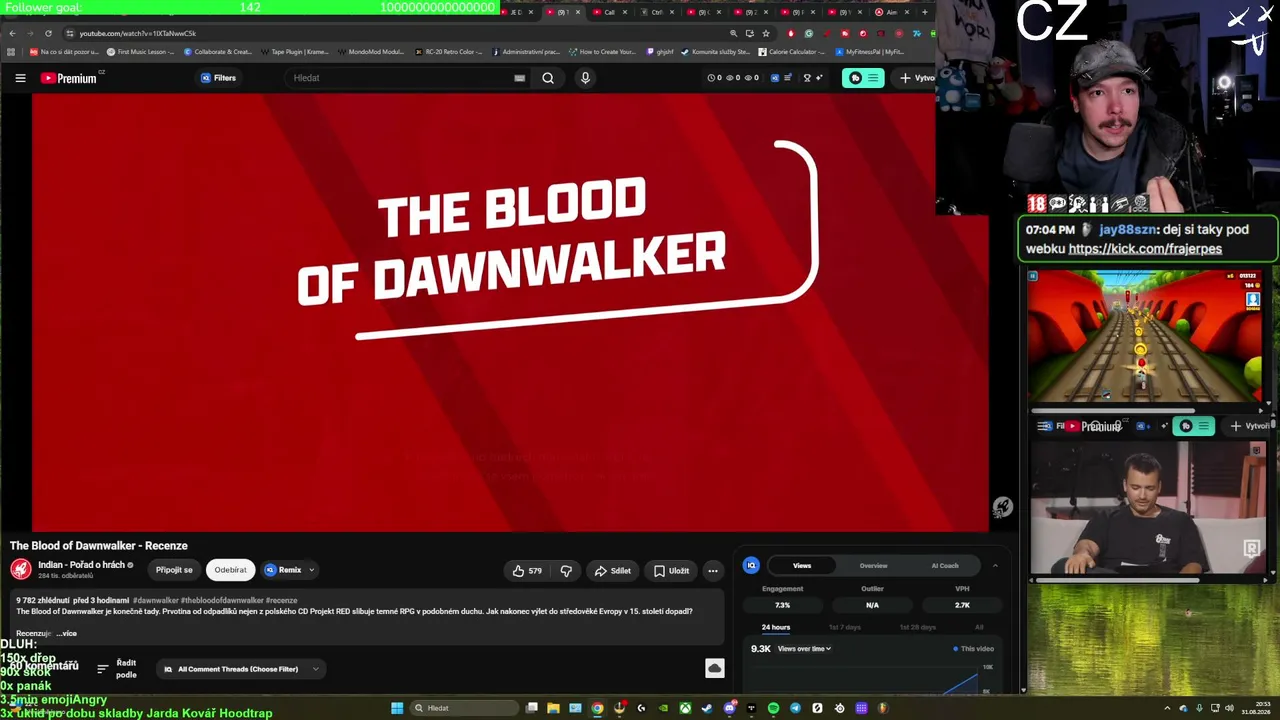
Task: Open the on-screen keyboard in search box
Action: click(519, 78)
